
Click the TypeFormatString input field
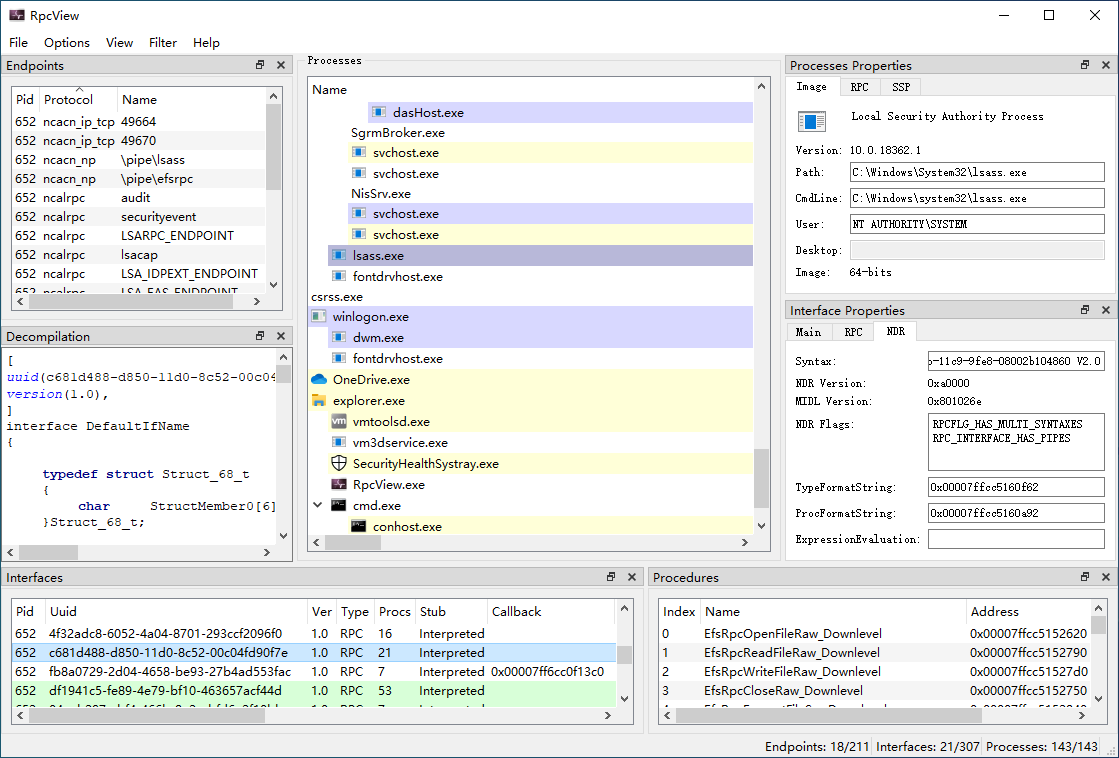1016,487
